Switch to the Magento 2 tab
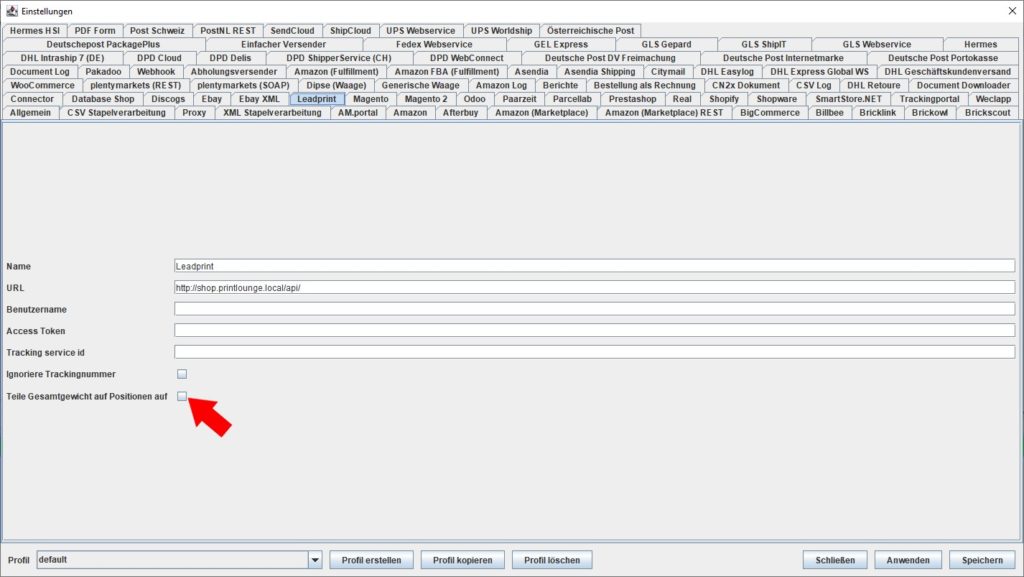Viewport: 1024px width, 577px height. click(x=426, y=99)
